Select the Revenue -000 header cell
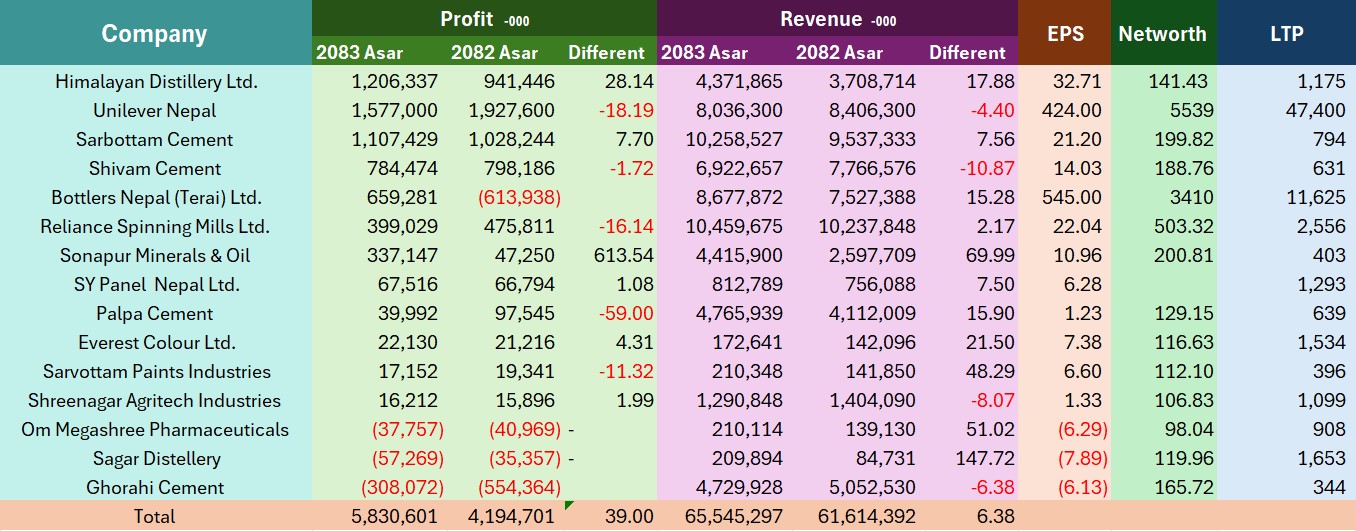The width and height of the screenshot is (1356, 531). 837,19
